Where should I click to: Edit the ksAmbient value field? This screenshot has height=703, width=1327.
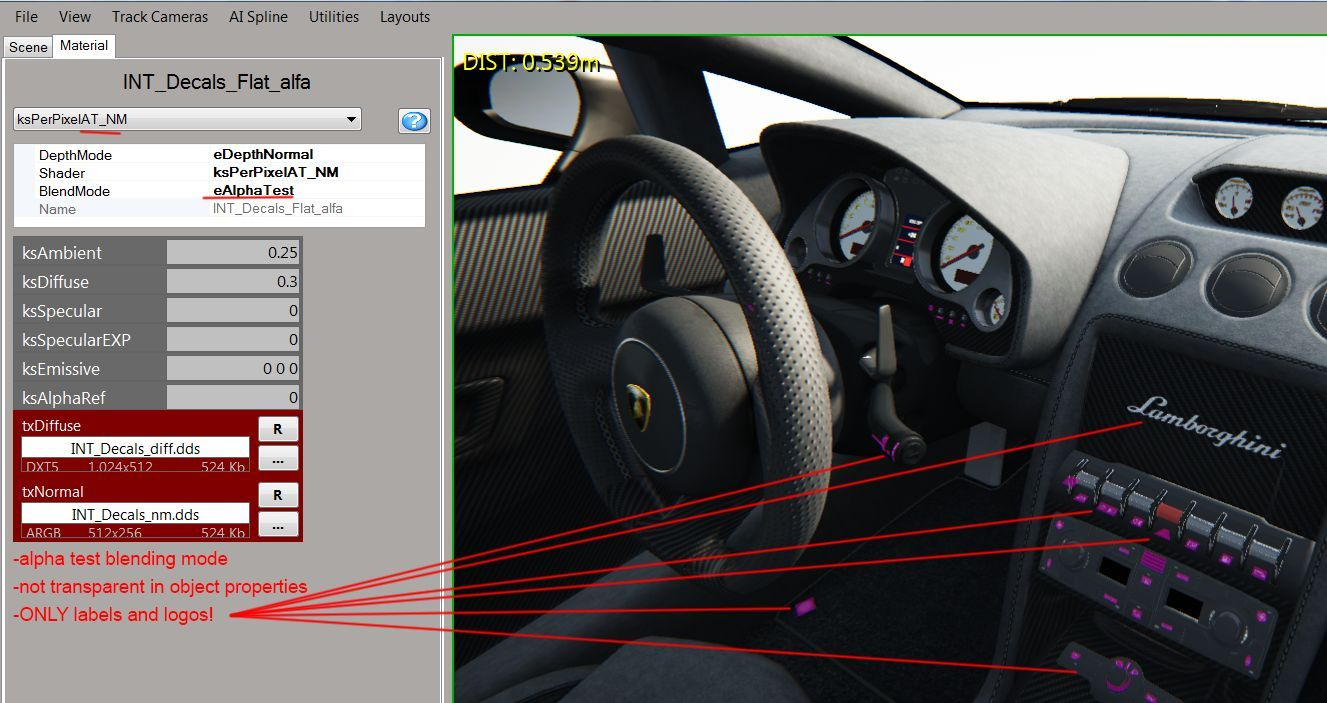[x=234, y=253]
